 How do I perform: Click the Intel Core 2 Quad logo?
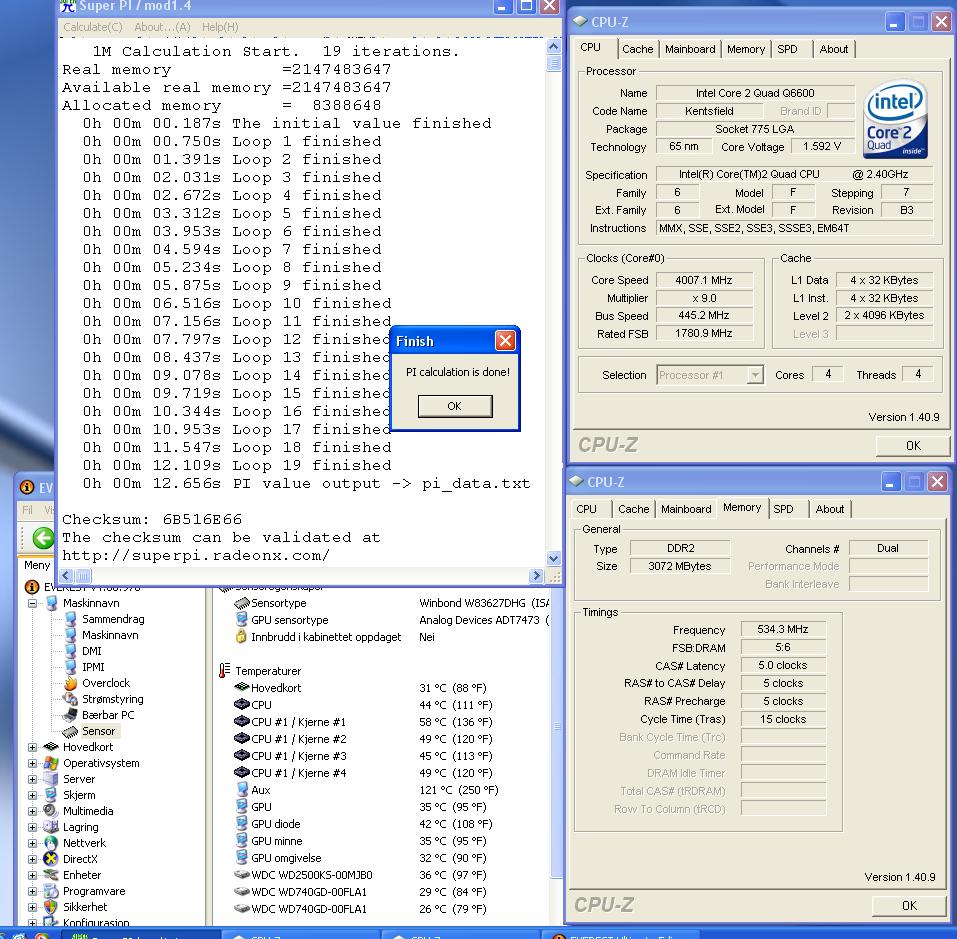(x=895, y=120)
